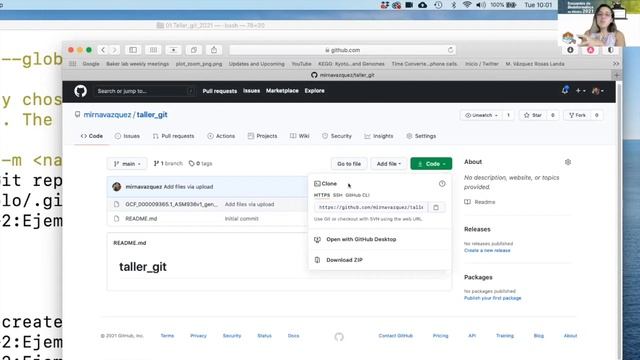Select the HTTPS clone option
The image size is (640, 360).
[x=322, y=195]
